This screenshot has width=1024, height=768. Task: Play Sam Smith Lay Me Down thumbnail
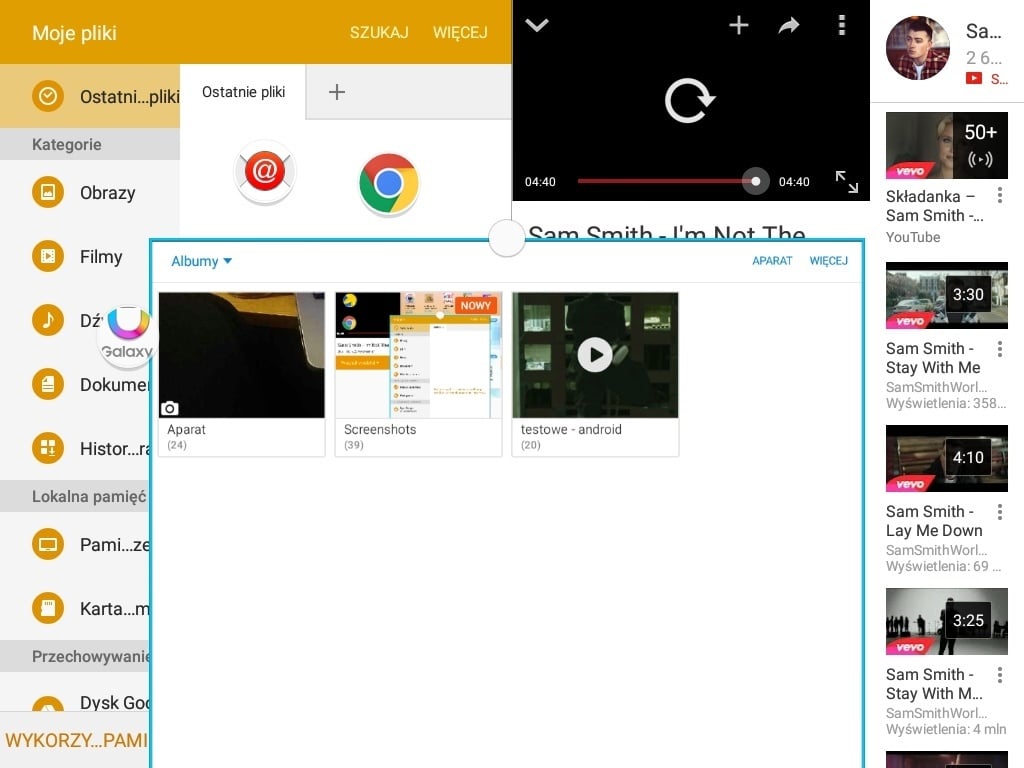coord(946,458)
